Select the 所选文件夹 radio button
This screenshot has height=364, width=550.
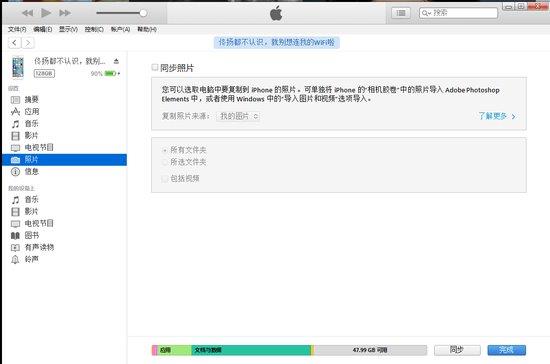tap(165, 162)
